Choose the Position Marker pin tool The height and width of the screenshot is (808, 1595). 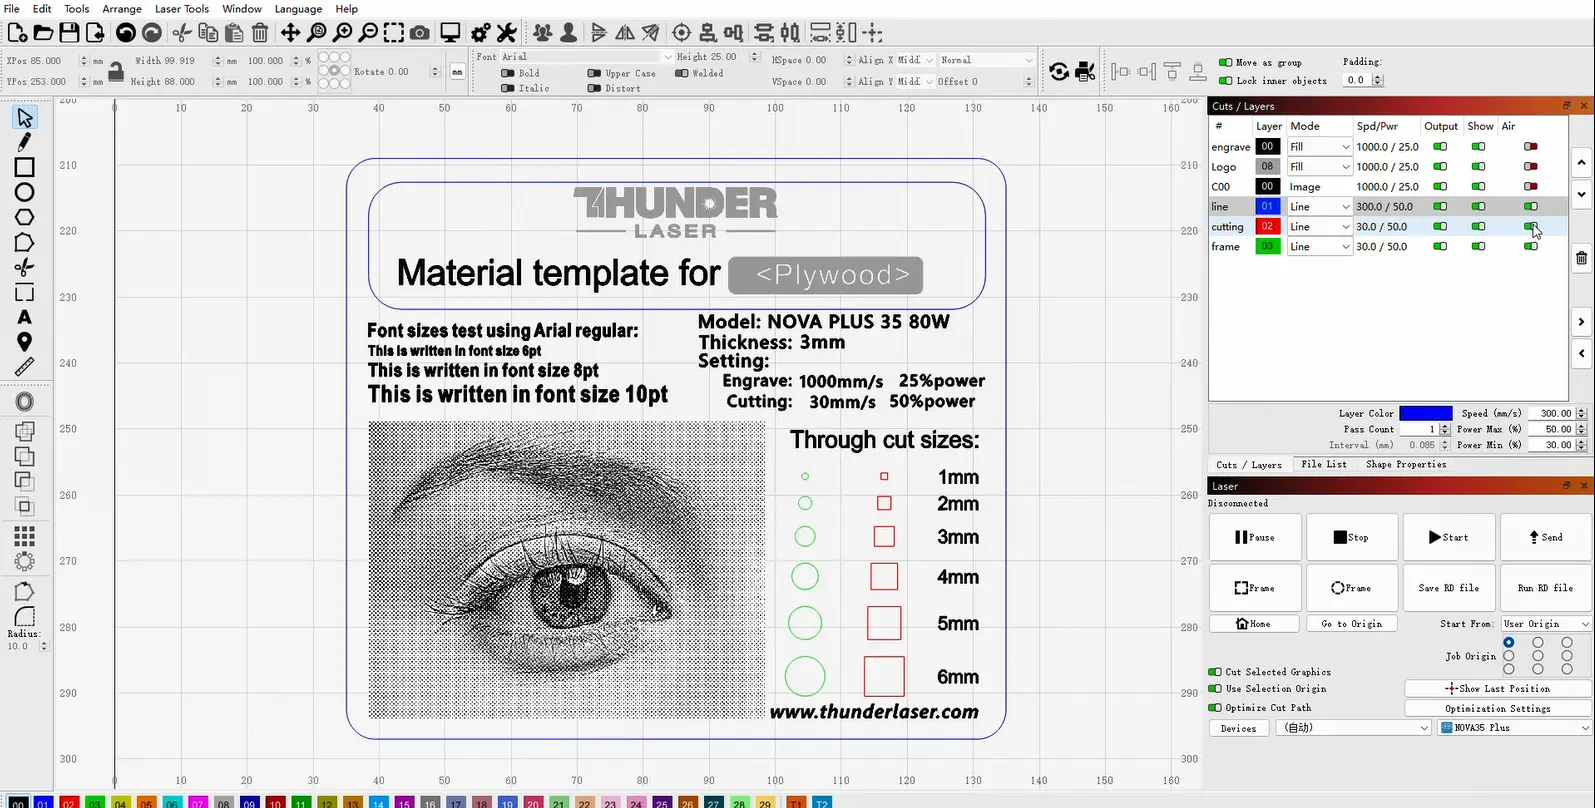pos(24,342)
